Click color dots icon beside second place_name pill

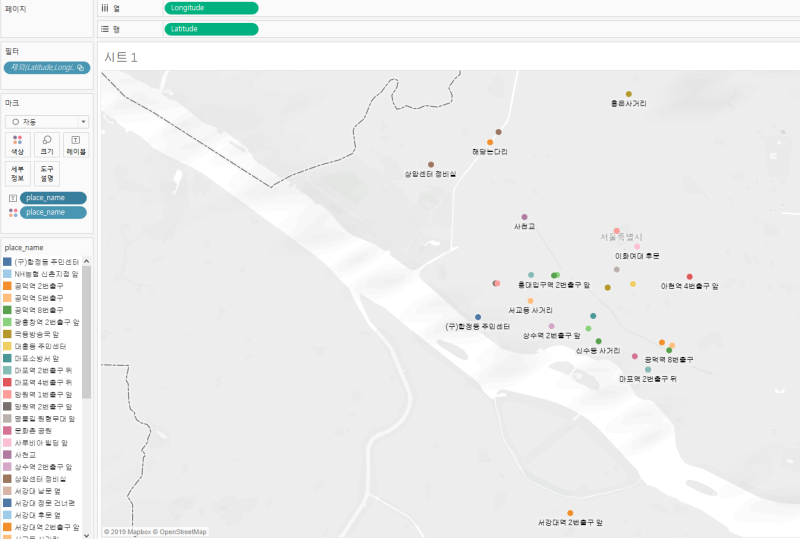(x=13, y=212)
